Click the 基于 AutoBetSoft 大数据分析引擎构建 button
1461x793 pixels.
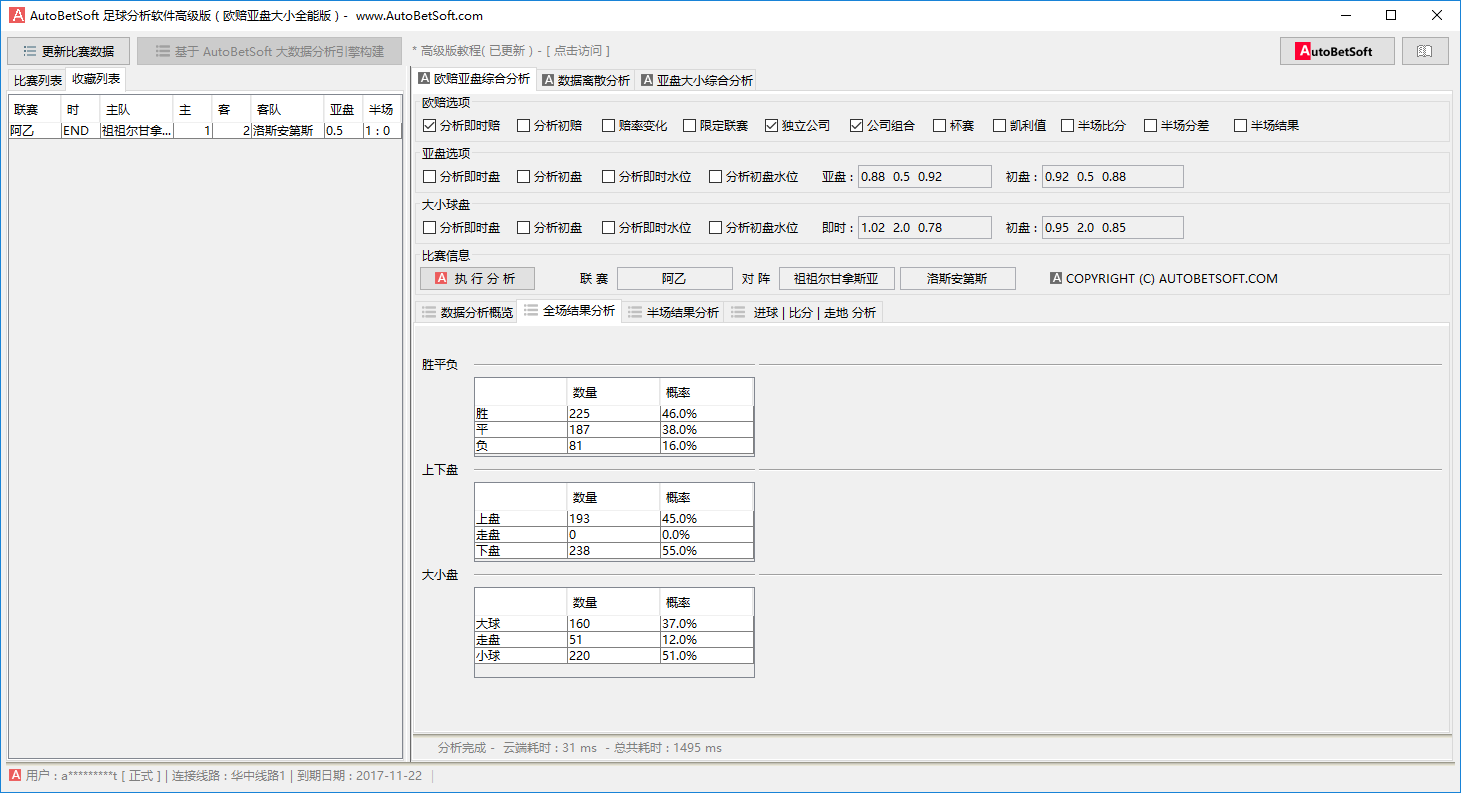270,51
